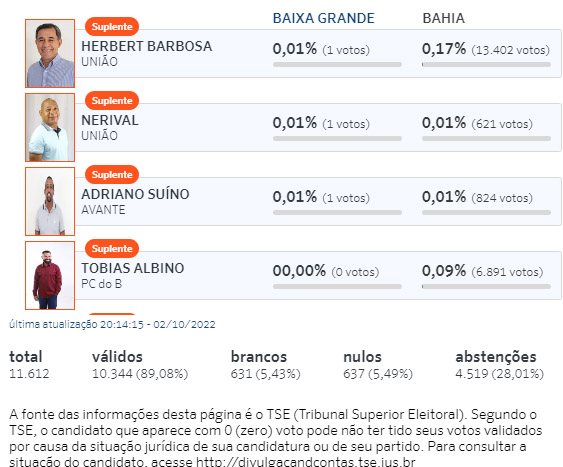563x467 pixels.
Task: Click the Suplente badge above Nerival
Action: pos(112,101)
